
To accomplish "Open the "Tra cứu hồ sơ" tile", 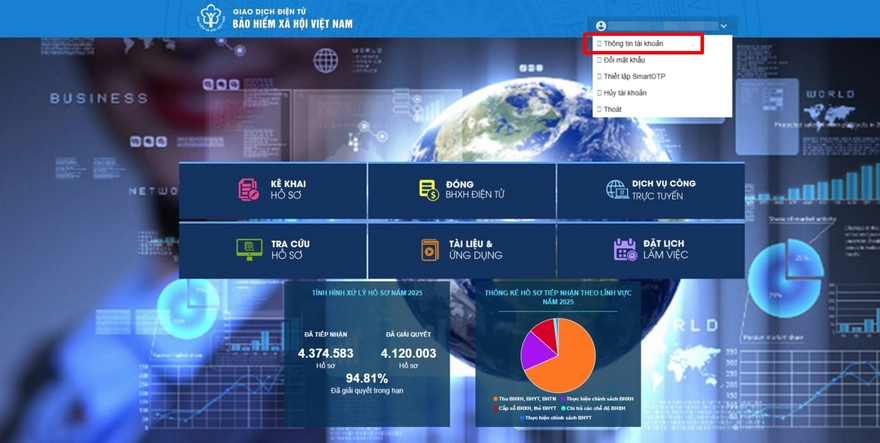I will pos(273,249).
